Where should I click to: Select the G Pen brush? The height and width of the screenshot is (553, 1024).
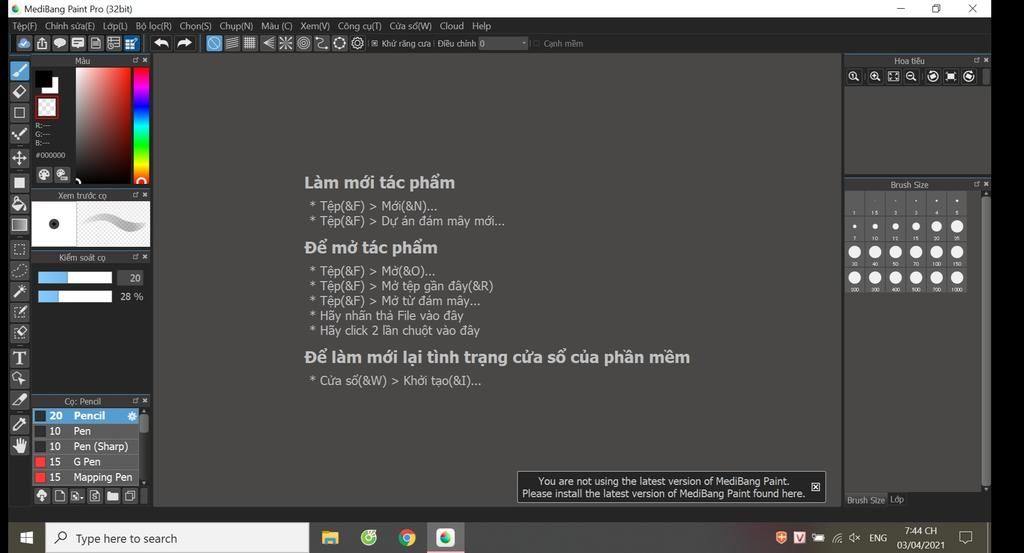(x=86, y=462)
